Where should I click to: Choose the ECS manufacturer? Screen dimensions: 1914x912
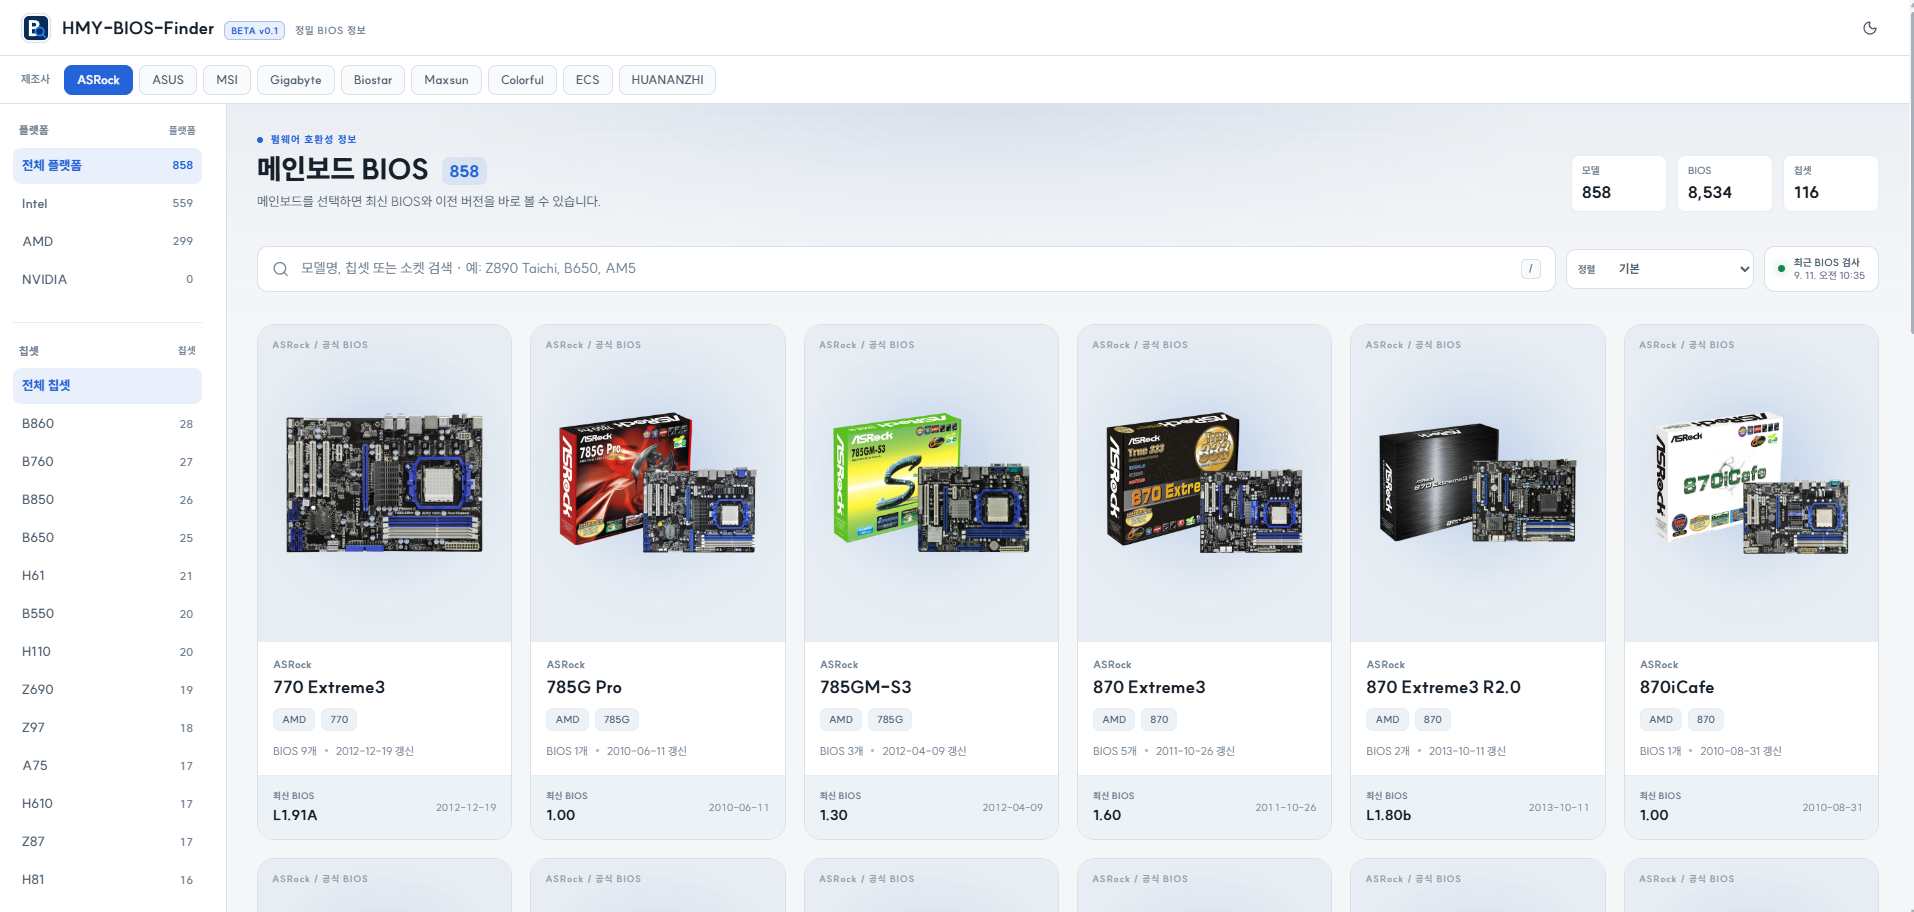point(588,80)
